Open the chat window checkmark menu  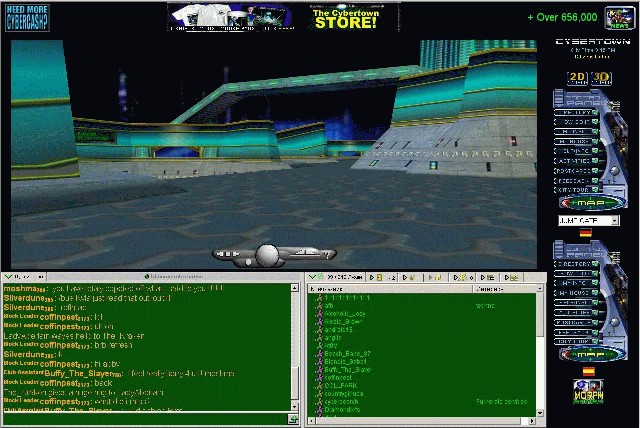[x=8, y=277]
